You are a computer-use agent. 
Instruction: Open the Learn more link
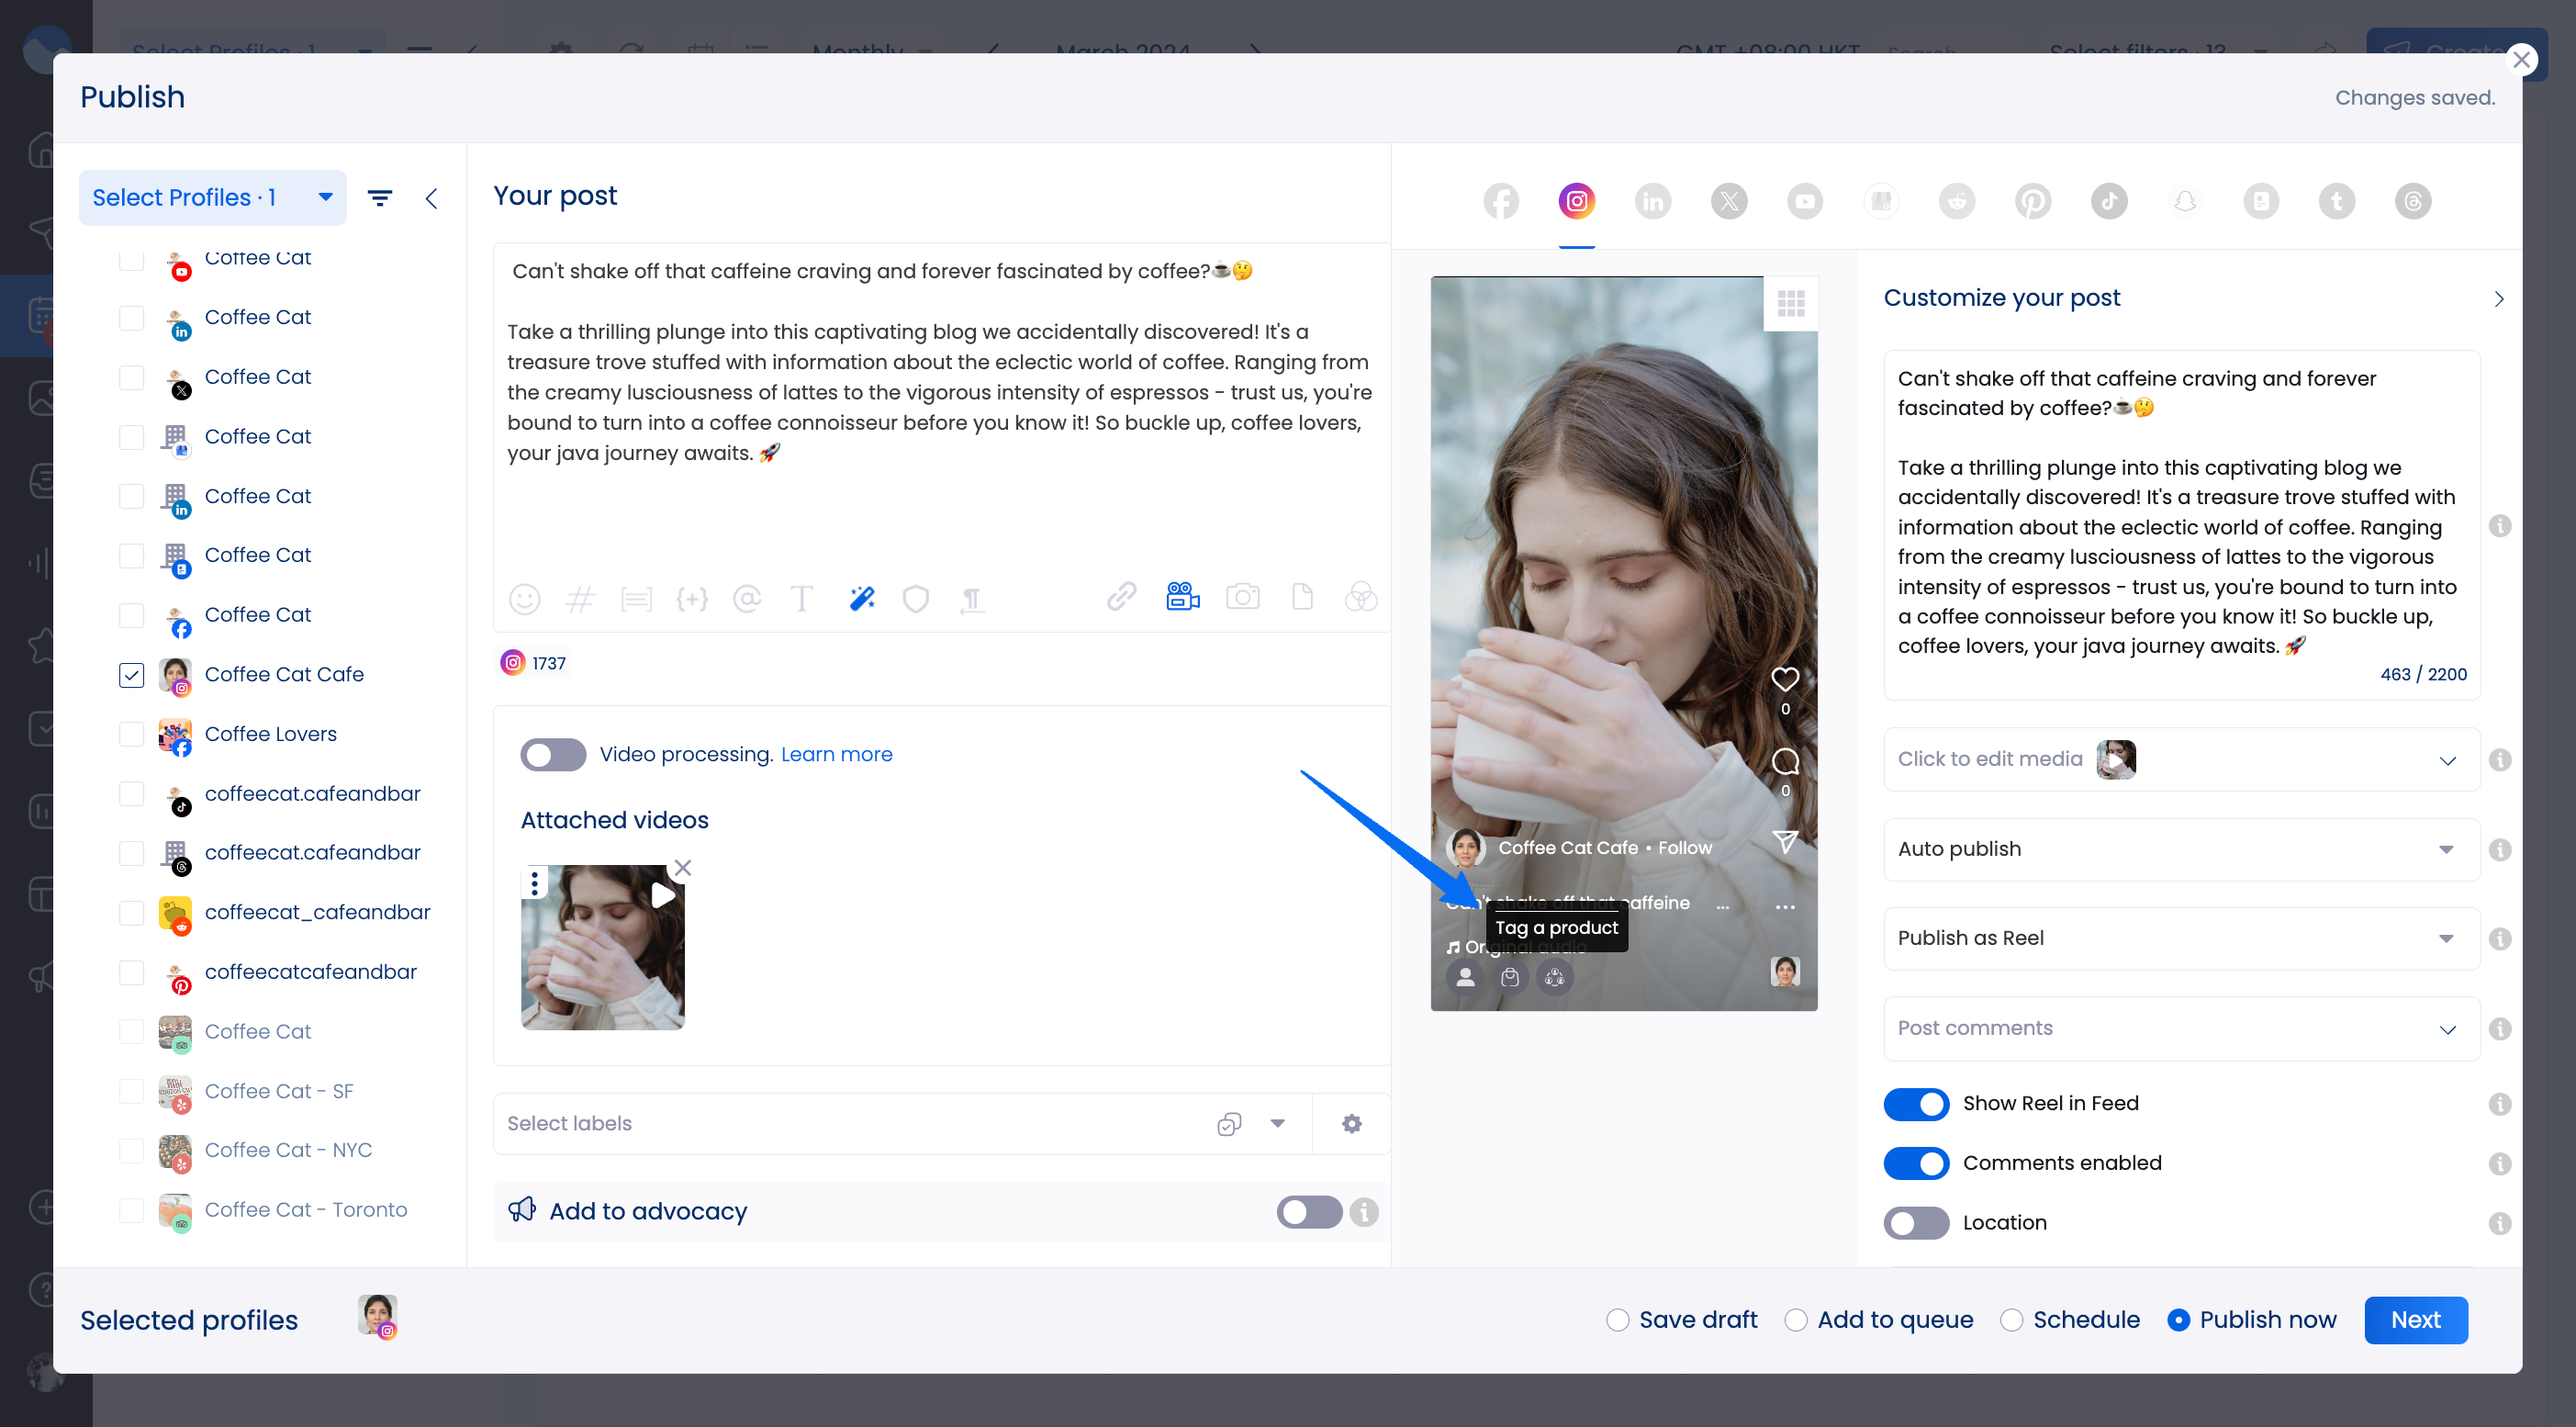[836, 755]
